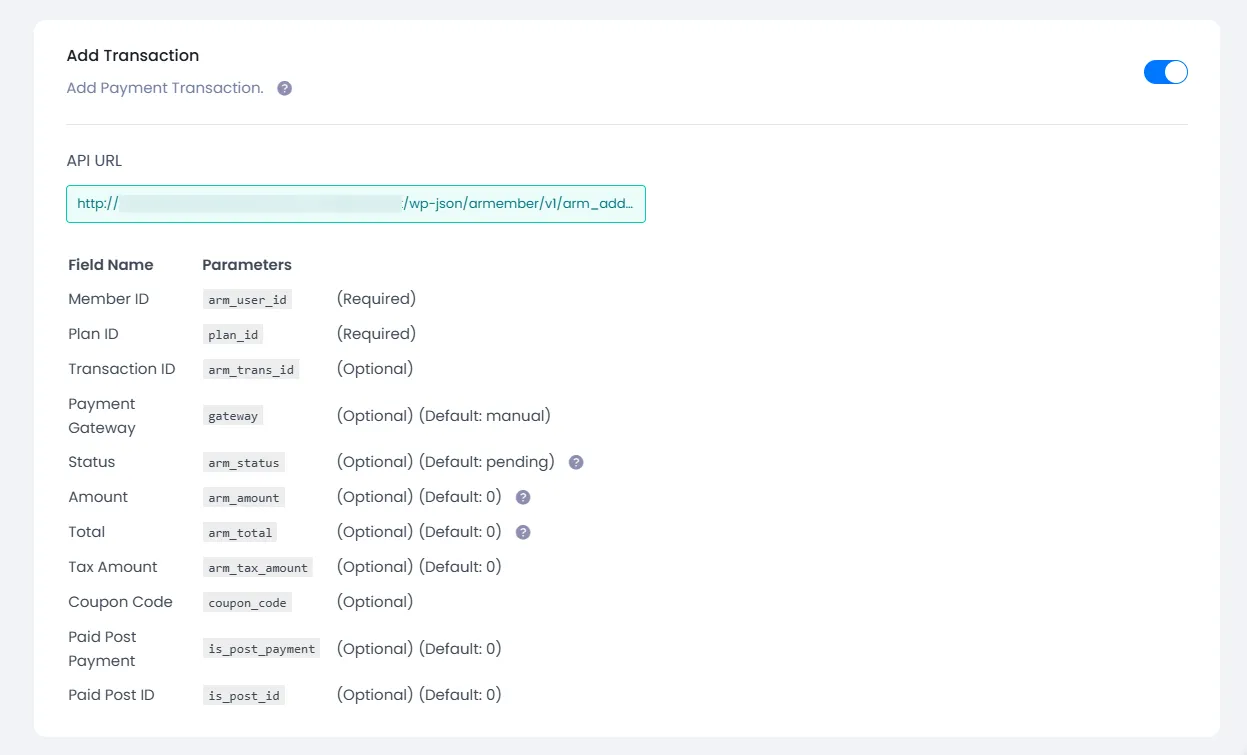Screen dimensions: 1247x755
Task: Click the Add Transaction heading
Action: coord(133,55)
